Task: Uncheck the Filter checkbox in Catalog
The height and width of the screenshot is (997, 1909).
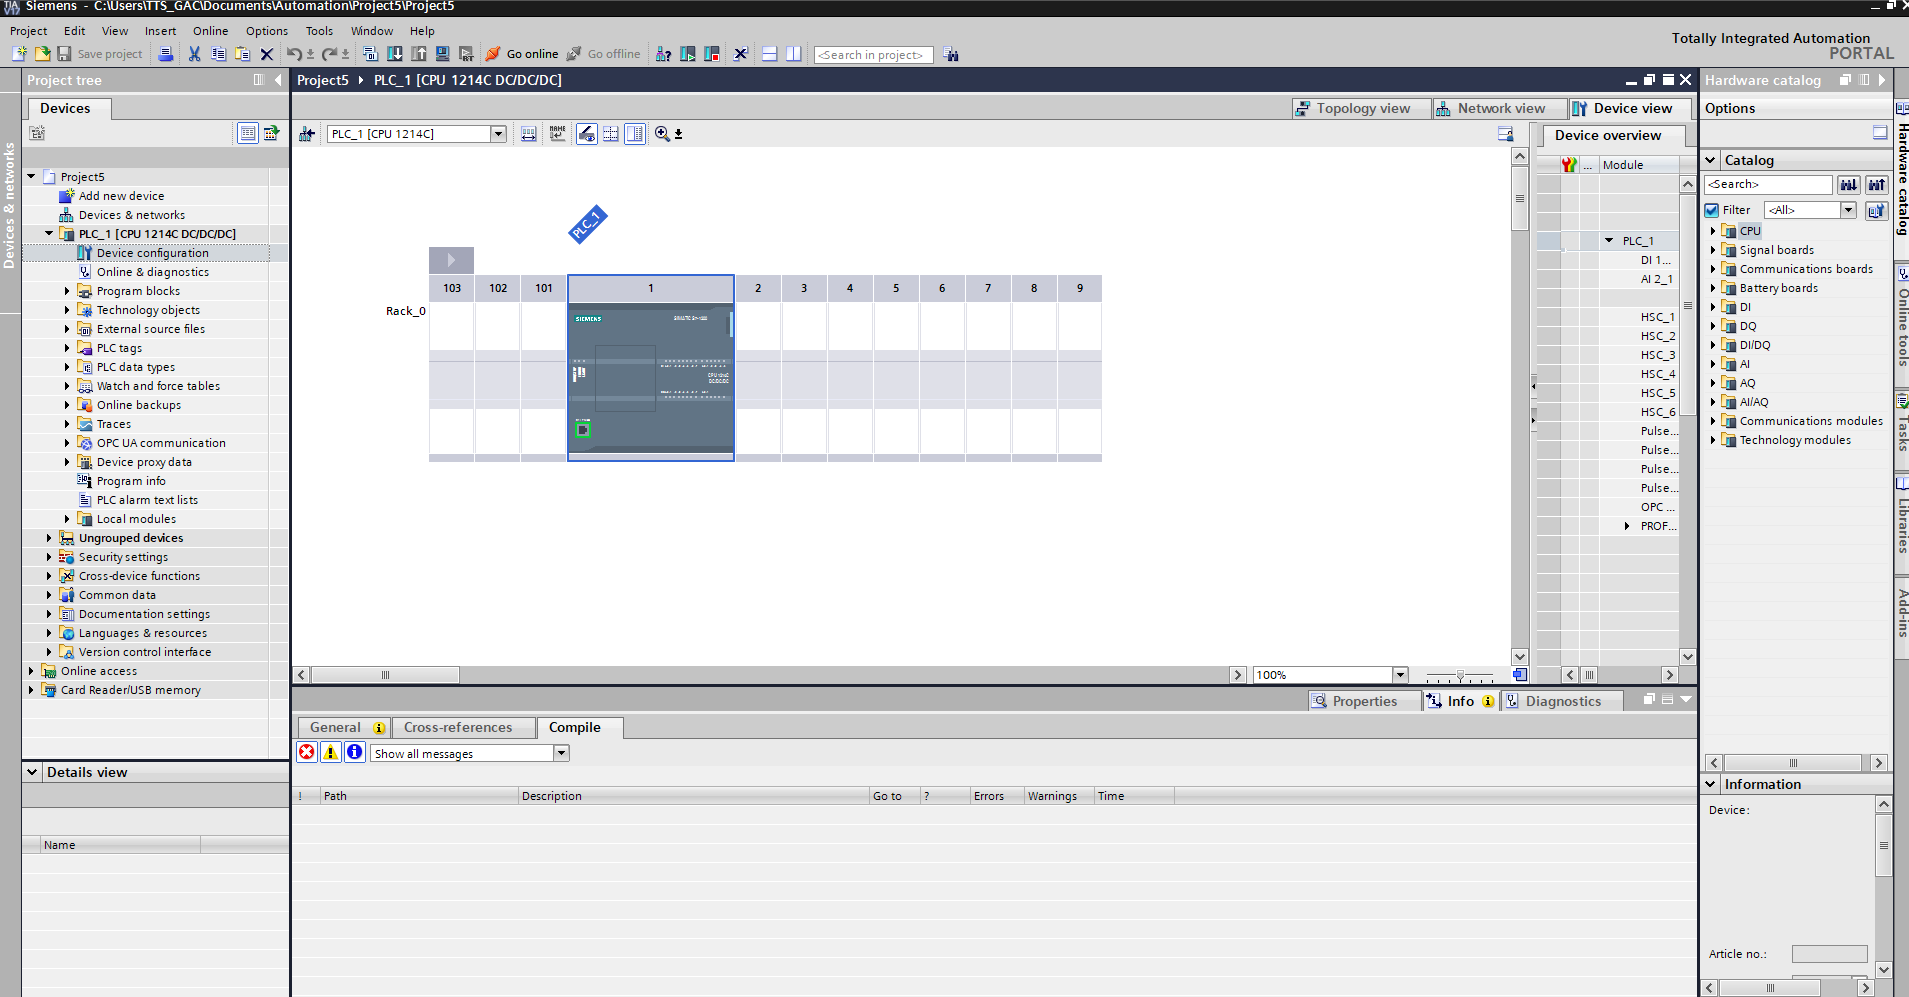Action: coord(1712,210)
